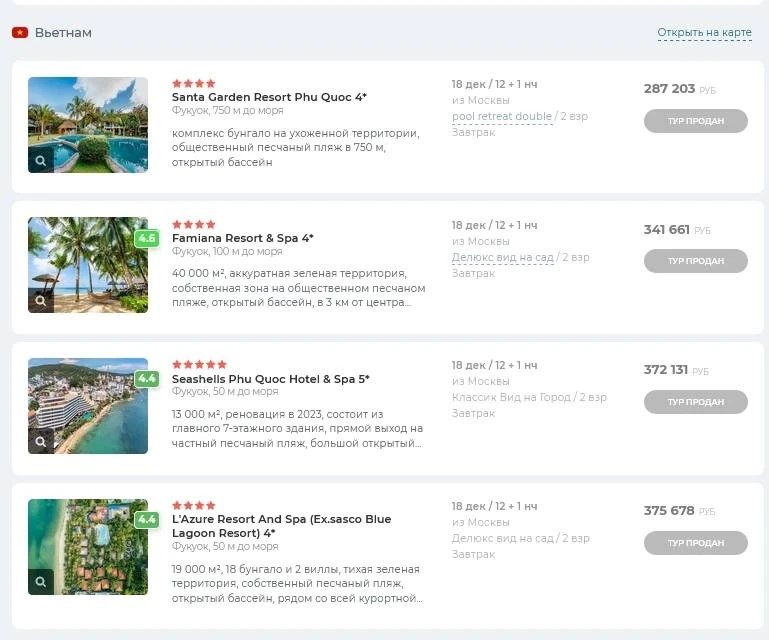Open Santa Garden Resort Phu Quoc title
The width and height of the screenshot is (769, 640).
[x=269, y=97]
